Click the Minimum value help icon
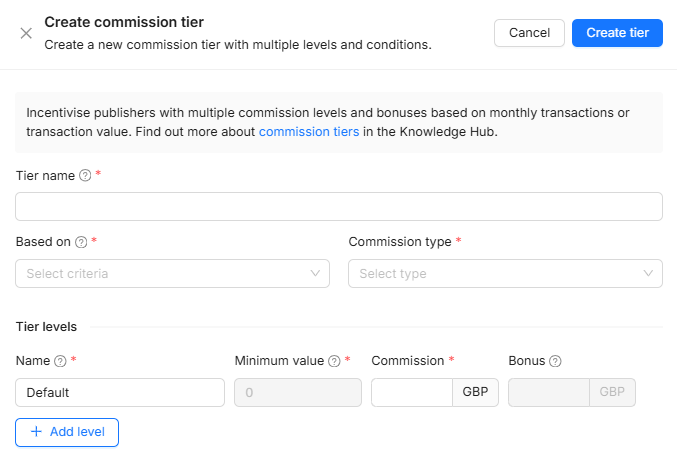This screenshot has width=677, height=460. pyautogui.click(x=333, y=360)
